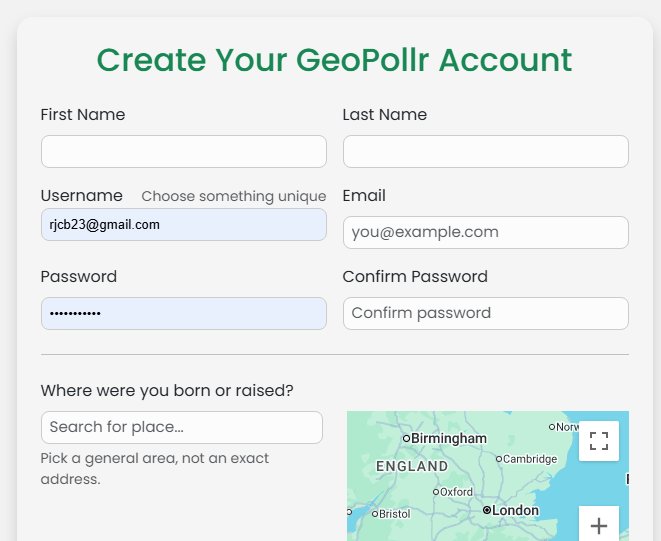This screenshot has height=541, width=661.
Task: Click the filled Password field
Action: (x=183, y=313)
